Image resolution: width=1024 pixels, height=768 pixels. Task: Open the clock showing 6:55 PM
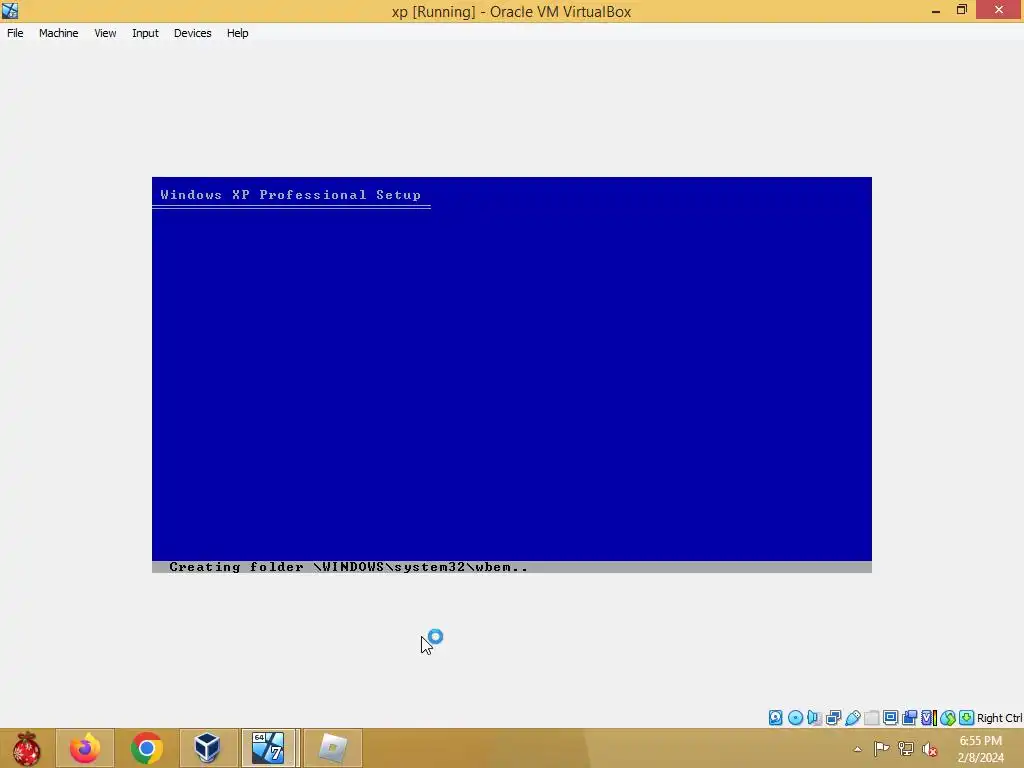tap(981, 749)
